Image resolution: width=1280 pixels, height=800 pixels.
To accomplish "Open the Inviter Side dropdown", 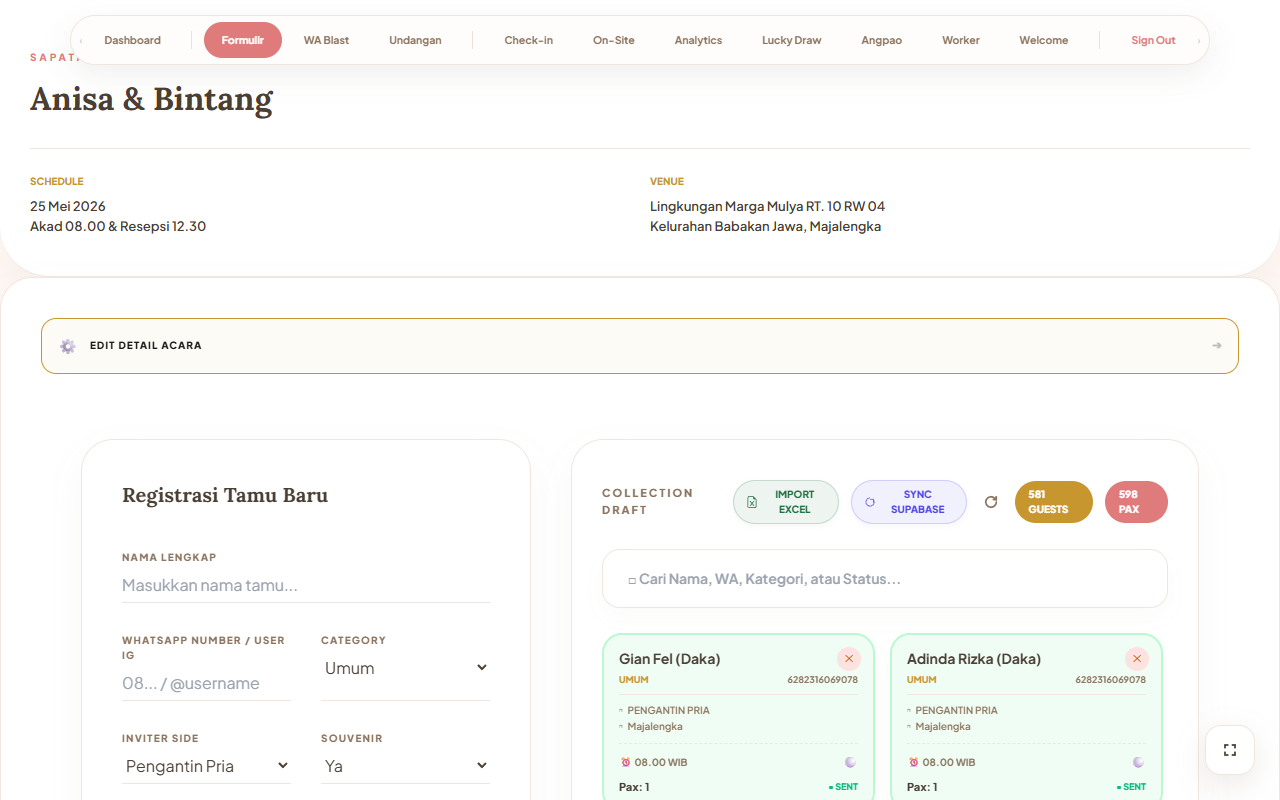I will [x=206, y=766].
